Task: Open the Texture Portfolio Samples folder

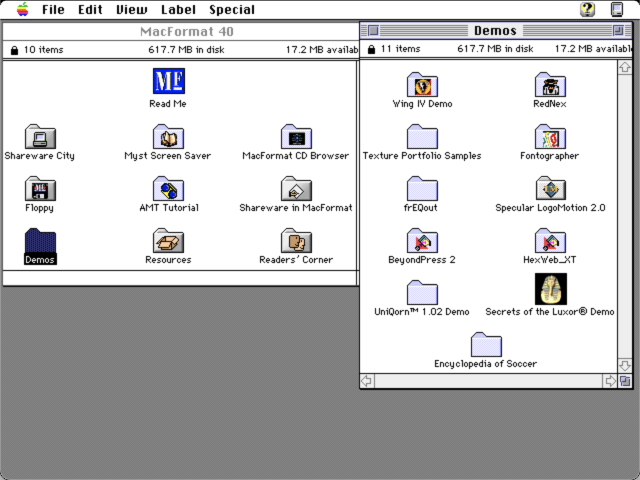Action: (422, 137)
